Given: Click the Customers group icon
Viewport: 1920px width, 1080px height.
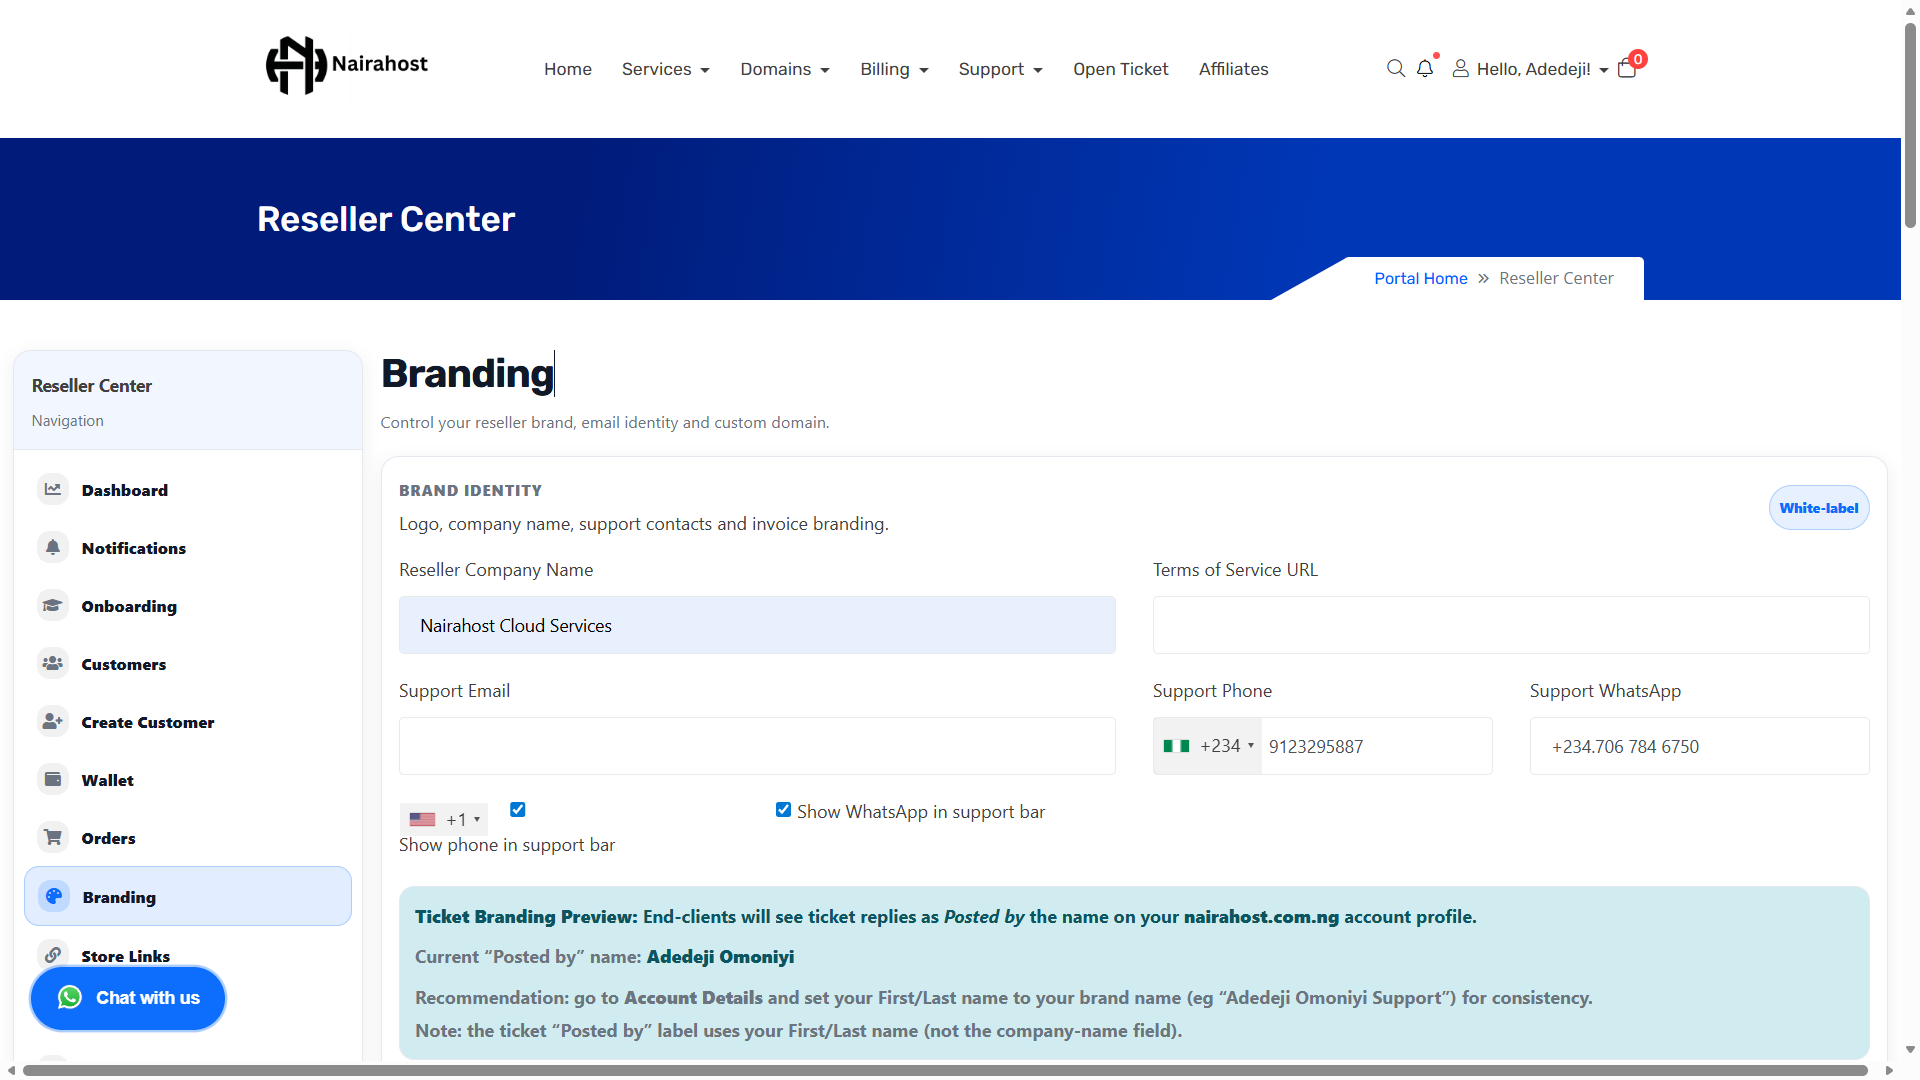Looking at the screenshot, I should point(53,664).
